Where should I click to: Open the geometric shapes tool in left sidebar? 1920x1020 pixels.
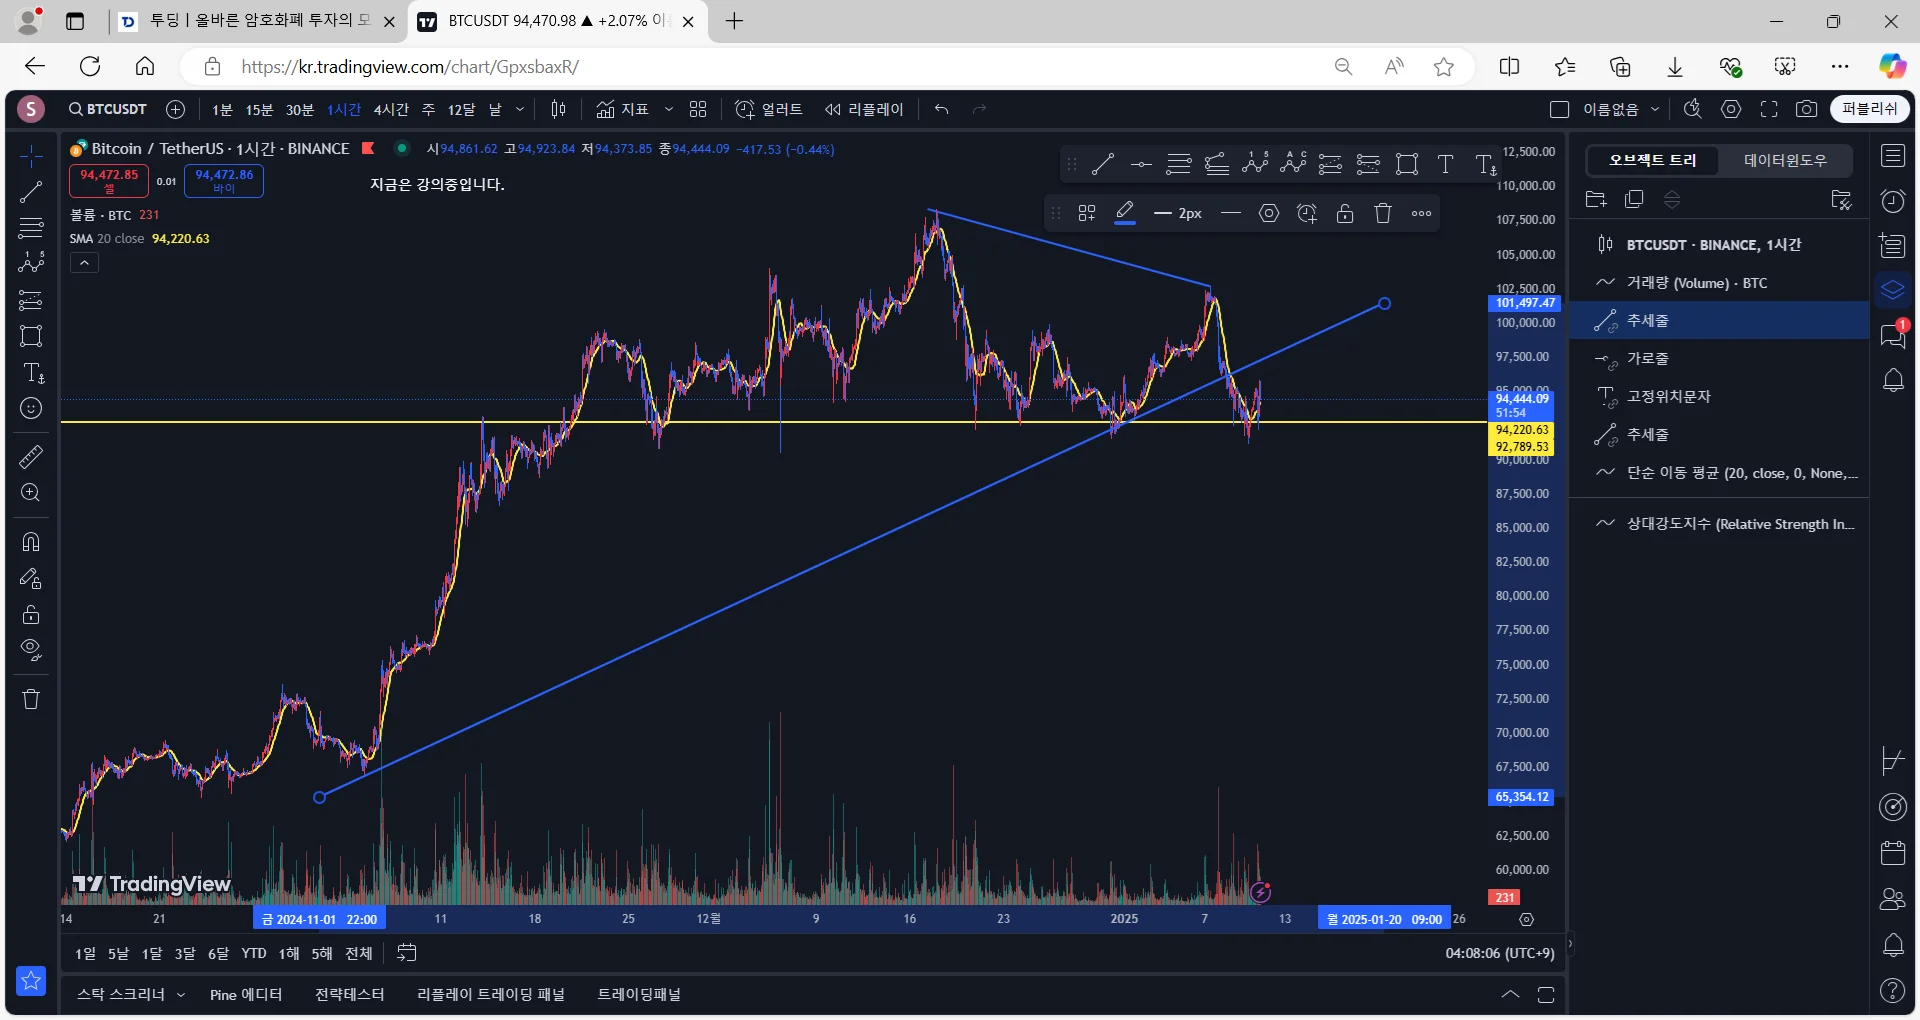(31, 336)
